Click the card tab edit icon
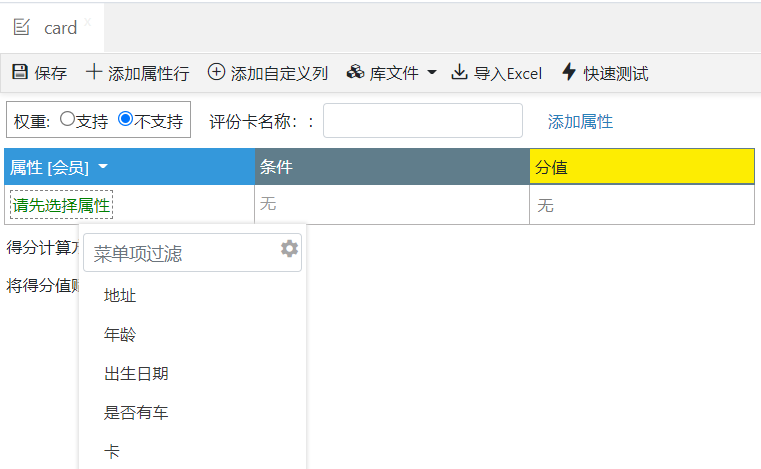Image resolution: width=761 pixels, height=469 pixels. click(x=22, y=27)
